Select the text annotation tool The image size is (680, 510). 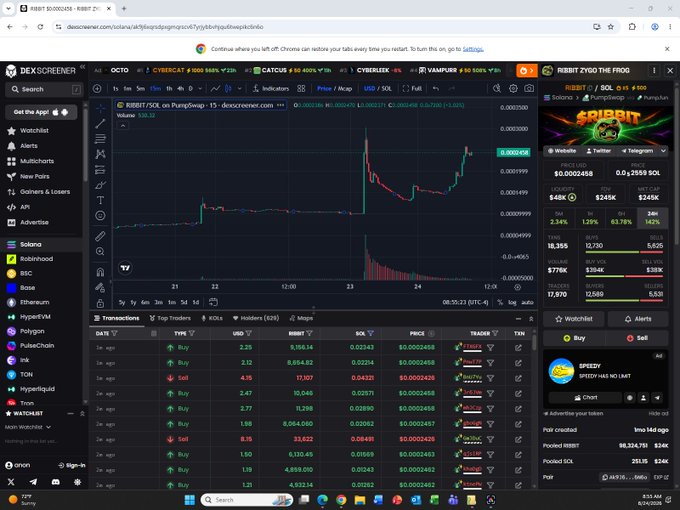pyautogui.click(x=100, y=200)
